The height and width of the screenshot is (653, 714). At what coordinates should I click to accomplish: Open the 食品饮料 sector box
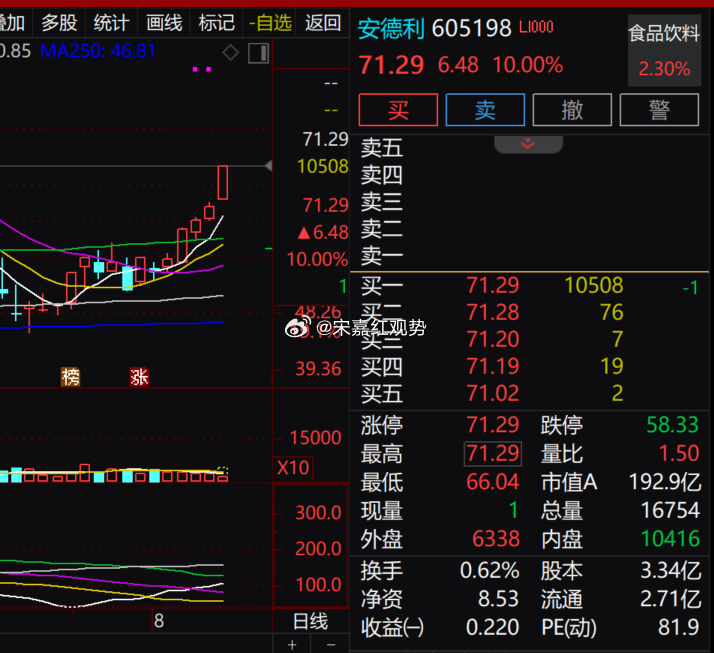coord(664,51)
